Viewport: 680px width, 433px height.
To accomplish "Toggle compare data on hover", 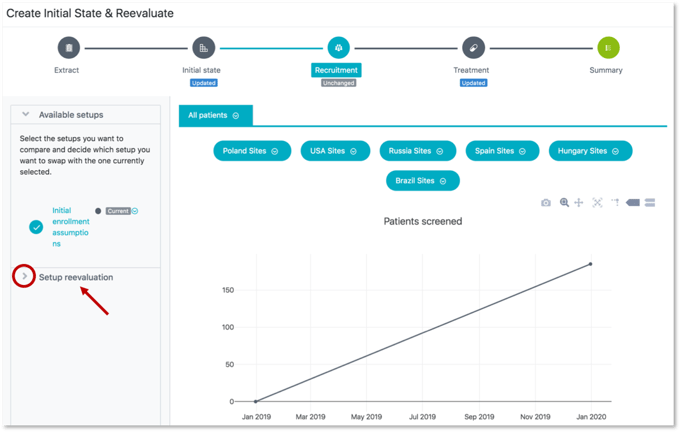I will 649,203.
